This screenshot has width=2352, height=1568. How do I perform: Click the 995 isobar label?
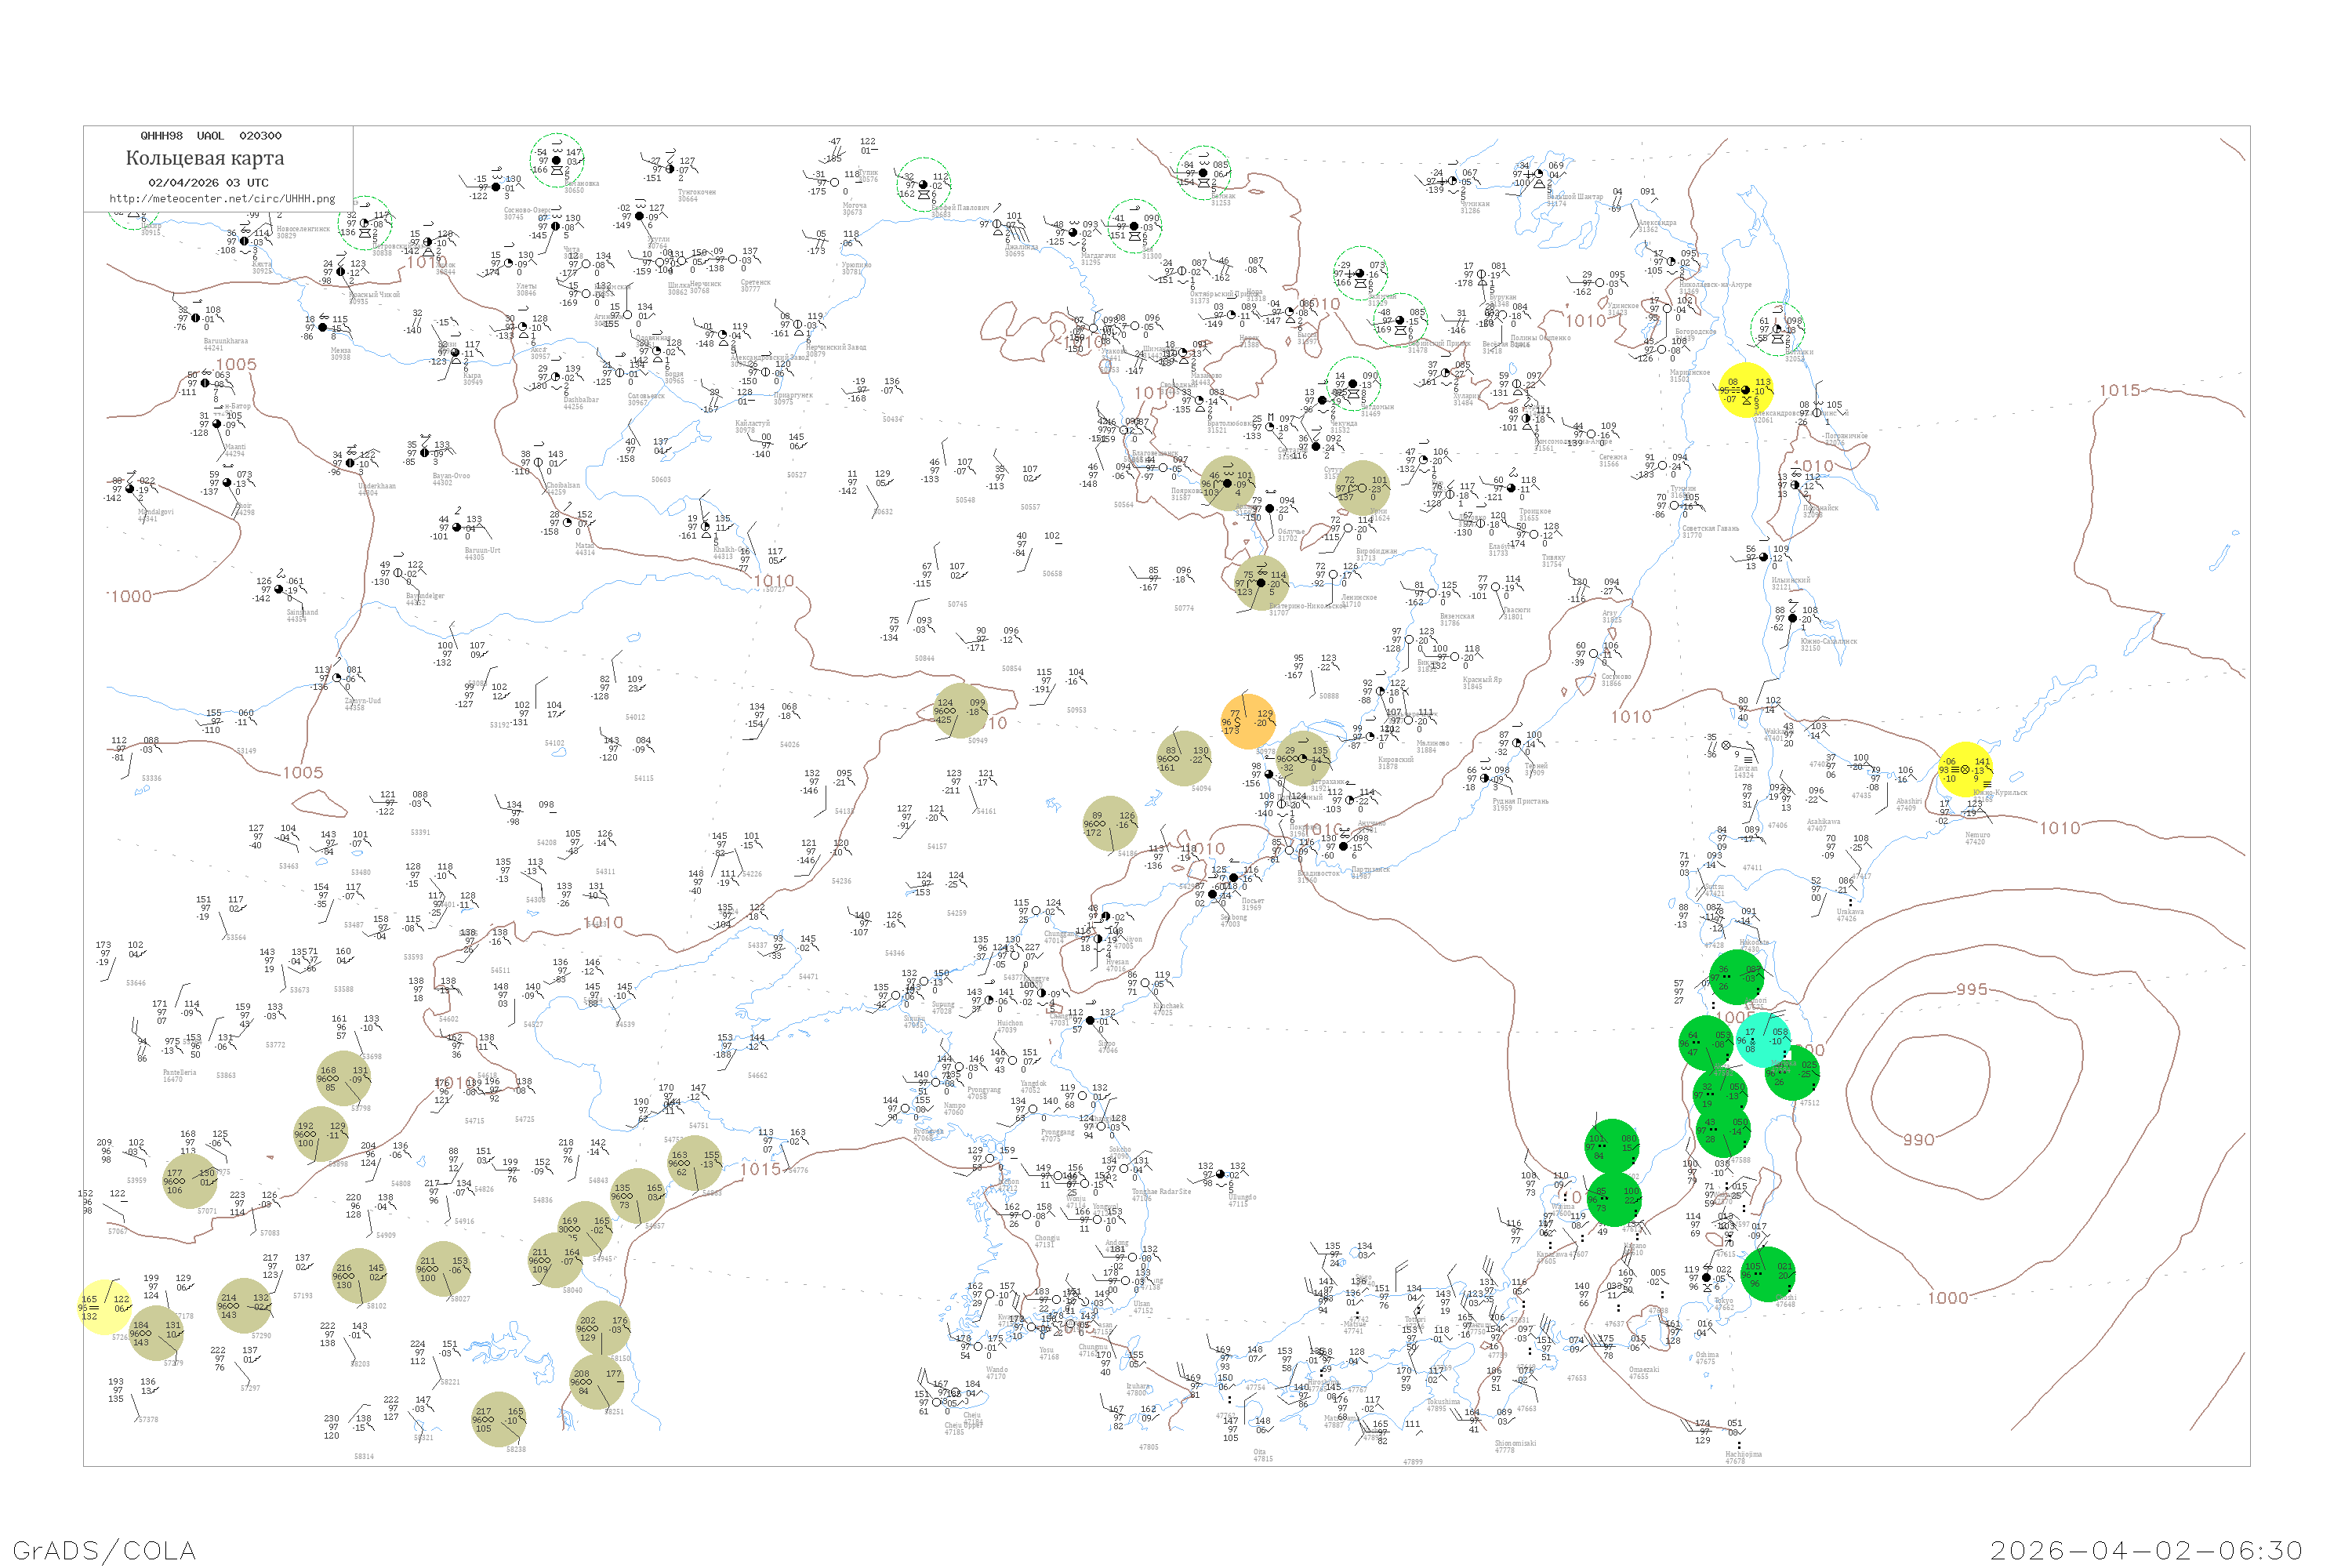(x=1971, y=990)
